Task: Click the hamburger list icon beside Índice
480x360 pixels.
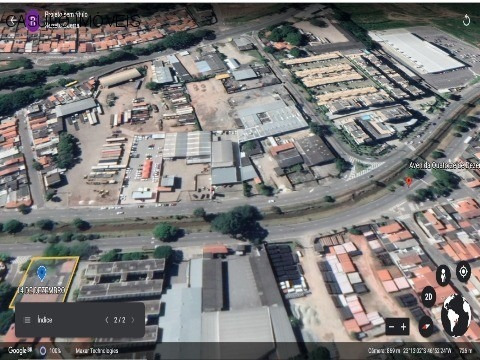Action: [x=27, y=320]
